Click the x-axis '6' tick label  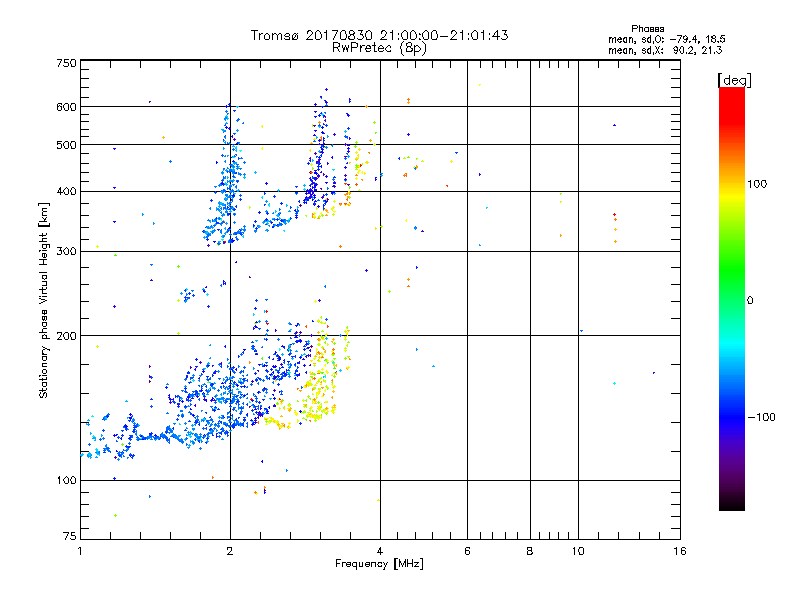pyautogui.click(x=467, y=551)
